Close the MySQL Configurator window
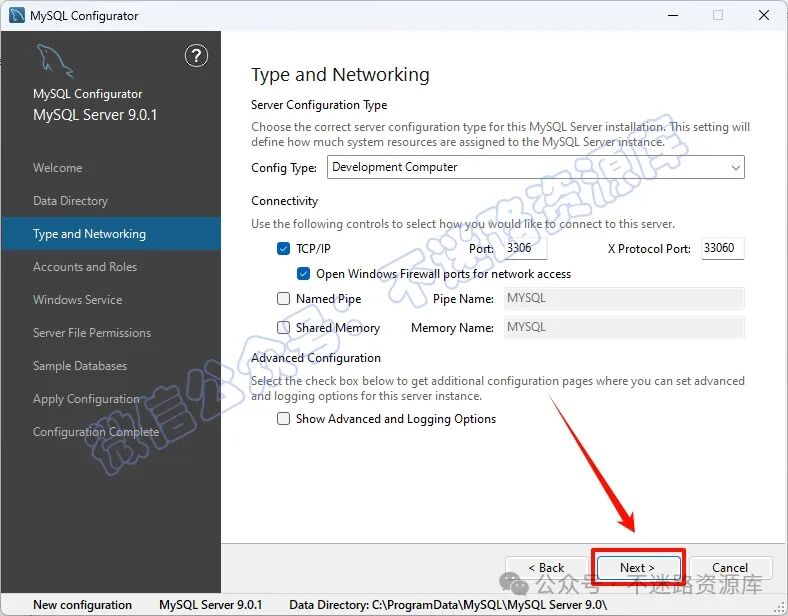788x616 pixels. [x=764, y=16]
